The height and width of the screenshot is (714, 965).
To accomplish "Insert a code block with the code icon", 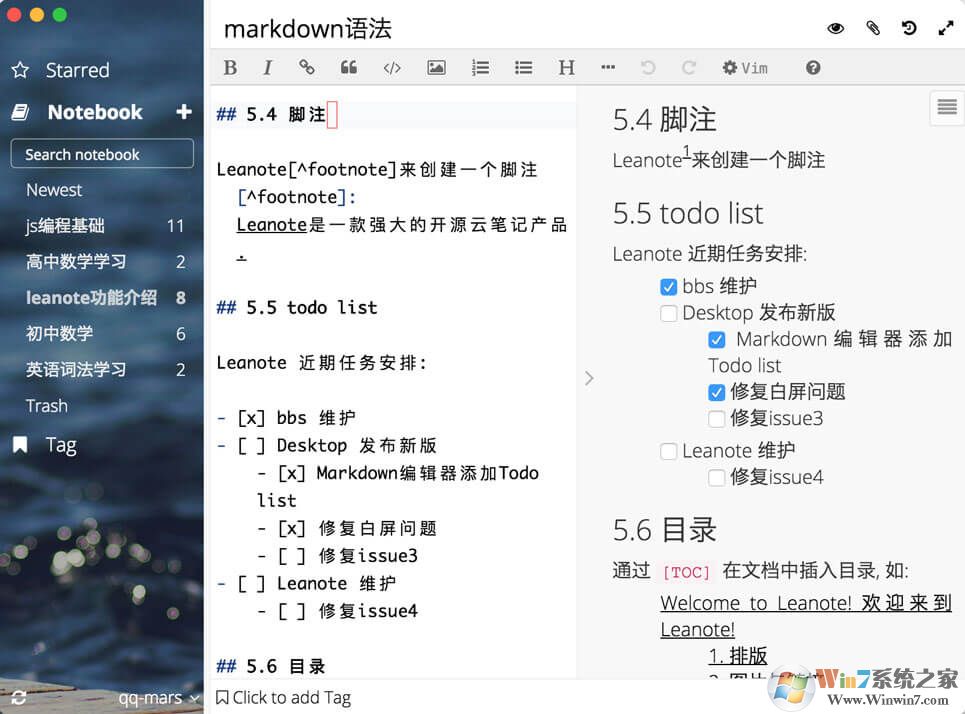I will [x=392, y=68].
